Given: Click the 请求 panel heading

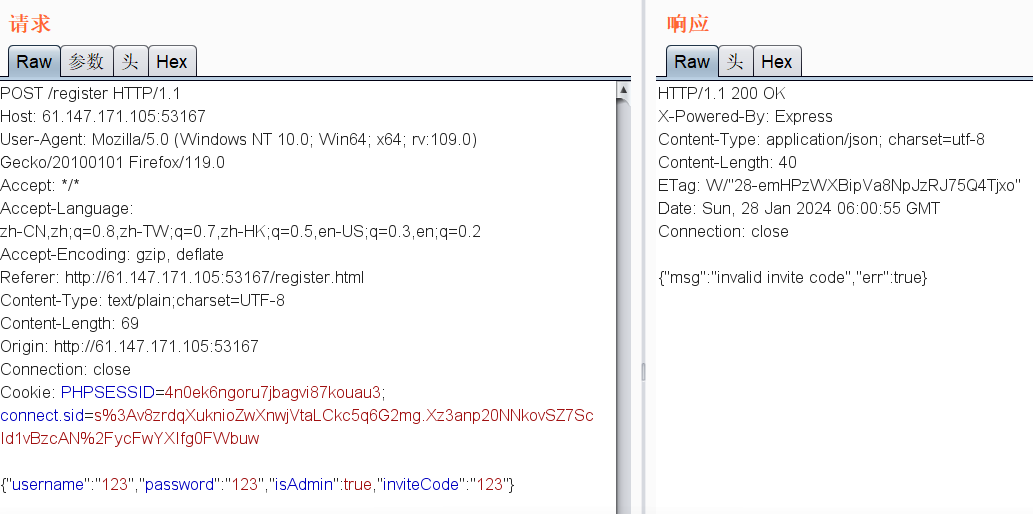Looking at the screenshot, I should pos(30,24).
